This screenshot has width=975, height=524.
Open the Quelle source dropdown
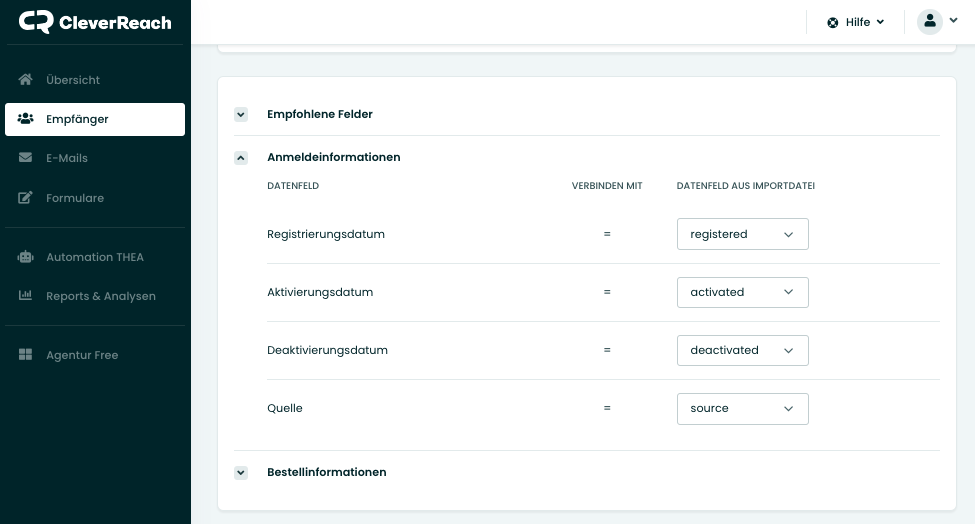pyautogui.click(x=742, y=408)
